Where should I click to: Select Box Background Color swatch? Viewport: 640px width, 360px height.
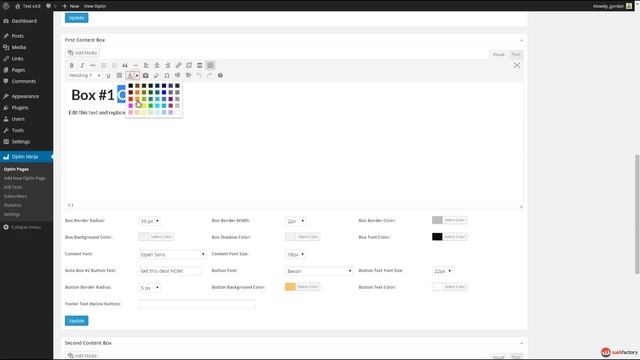(x=143, y=237)
